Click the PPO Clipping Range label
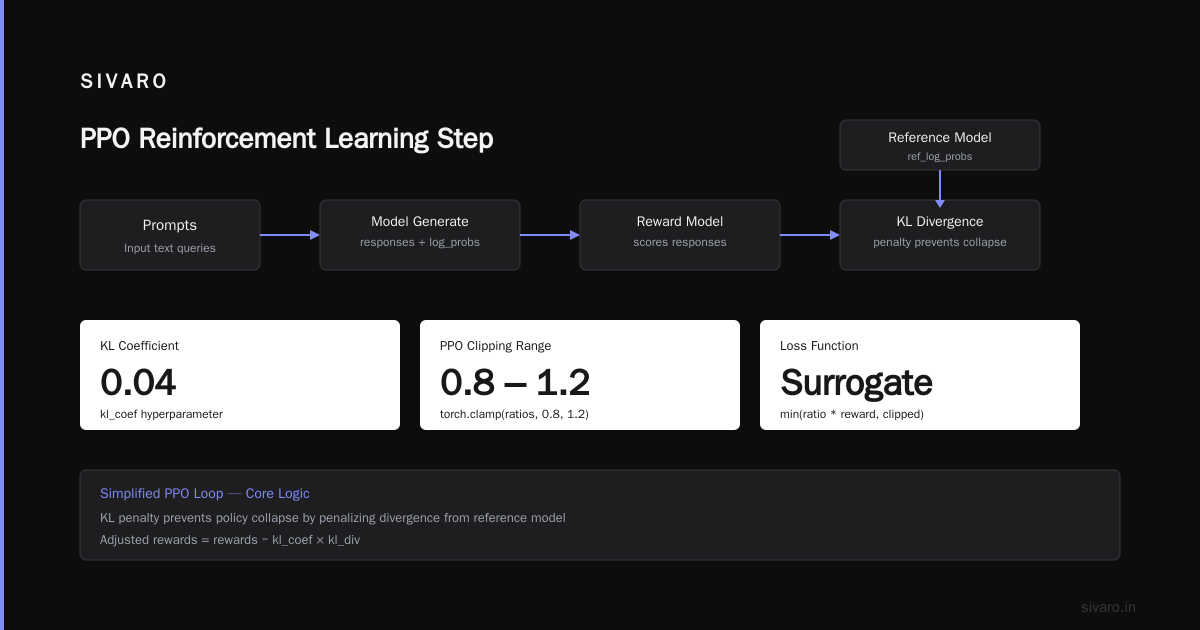1200x630 pixels. [495, 346]
